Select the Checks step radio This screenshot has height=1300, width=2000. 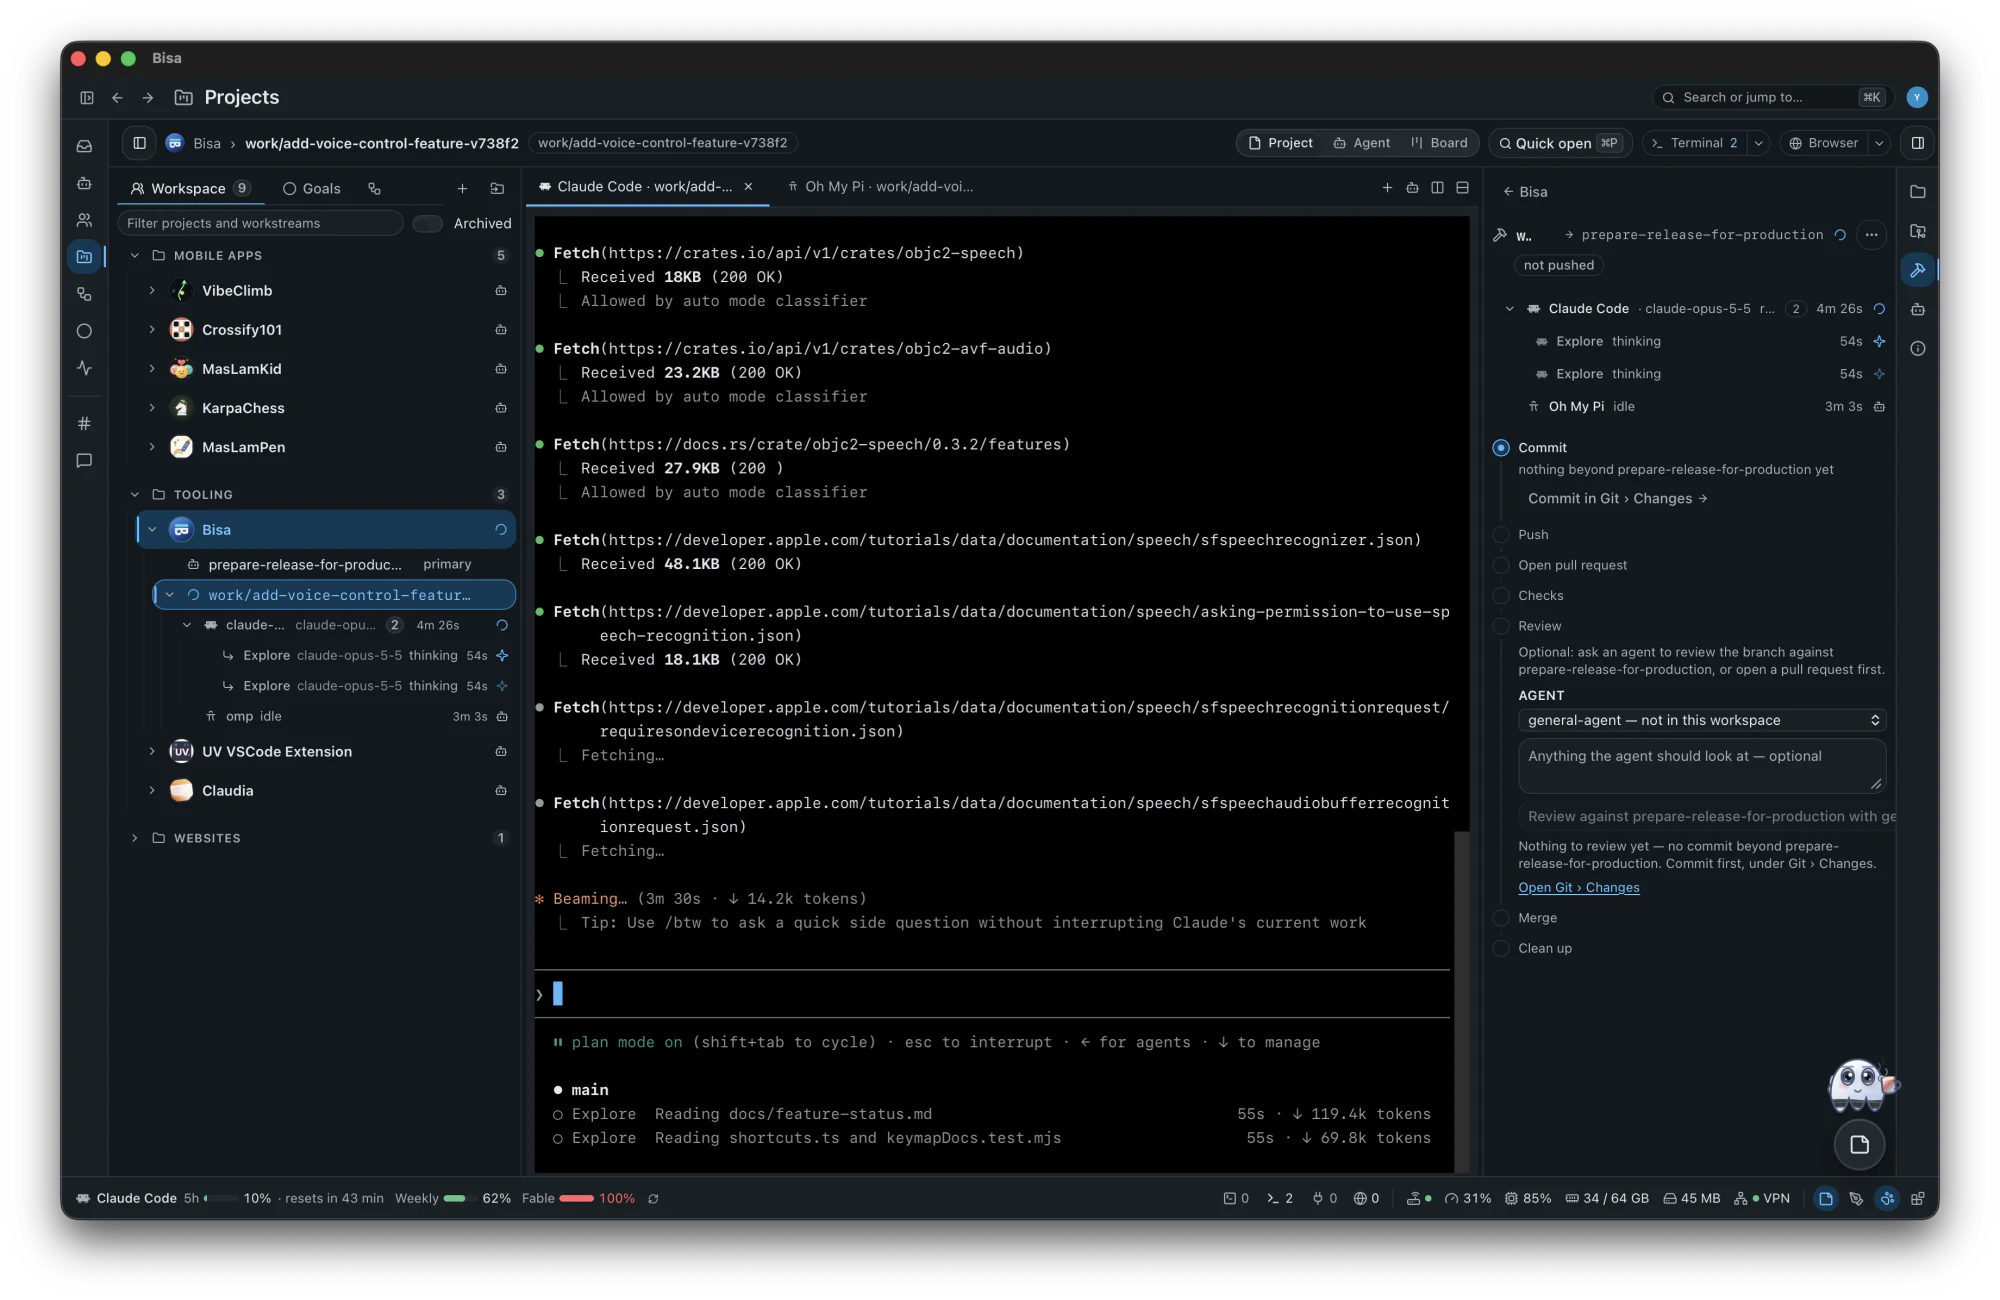click(1501, 596)
